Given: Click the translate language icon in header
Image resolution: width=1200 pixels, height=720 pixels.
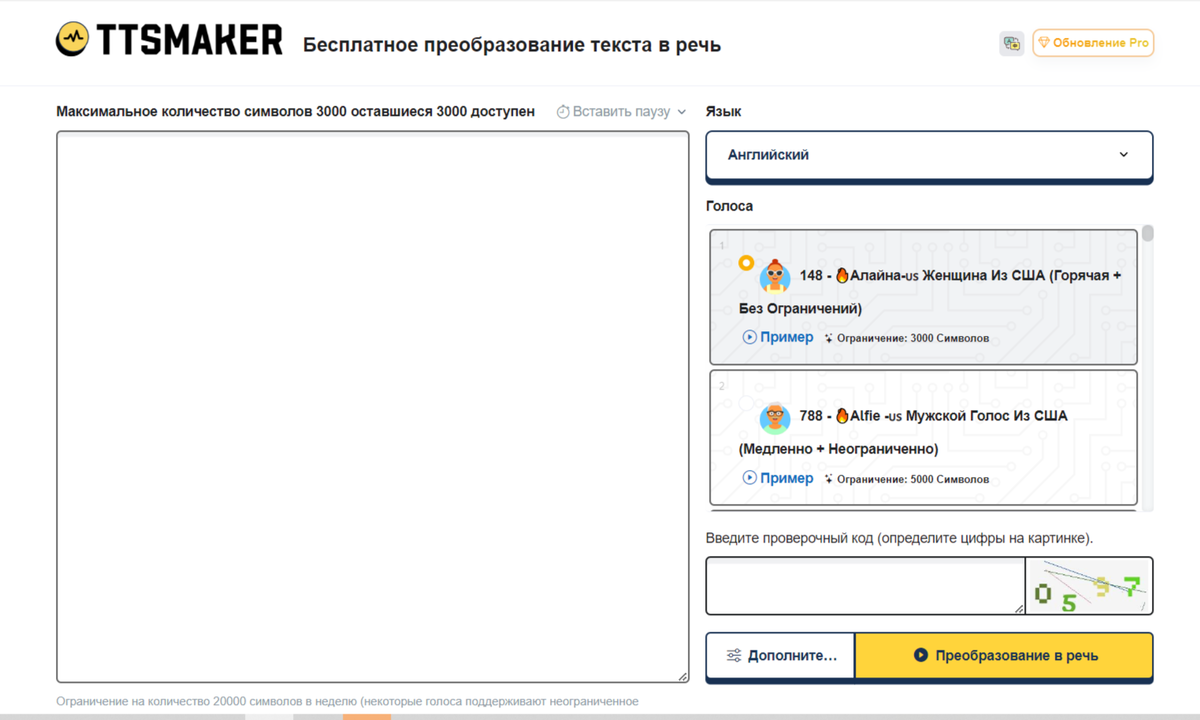Looking at the screenshot, I should pos(1011,43).
